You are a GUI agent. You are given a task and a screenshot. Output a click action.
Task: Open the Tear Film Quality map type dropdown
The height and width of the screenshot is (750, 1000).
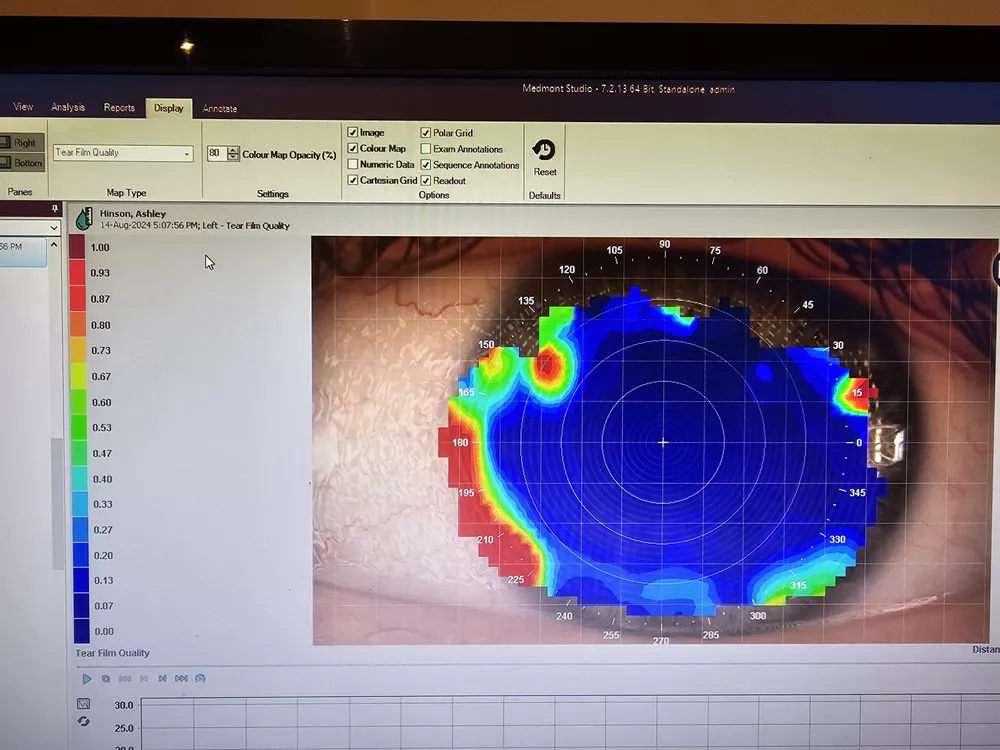(x=187, y=153)
